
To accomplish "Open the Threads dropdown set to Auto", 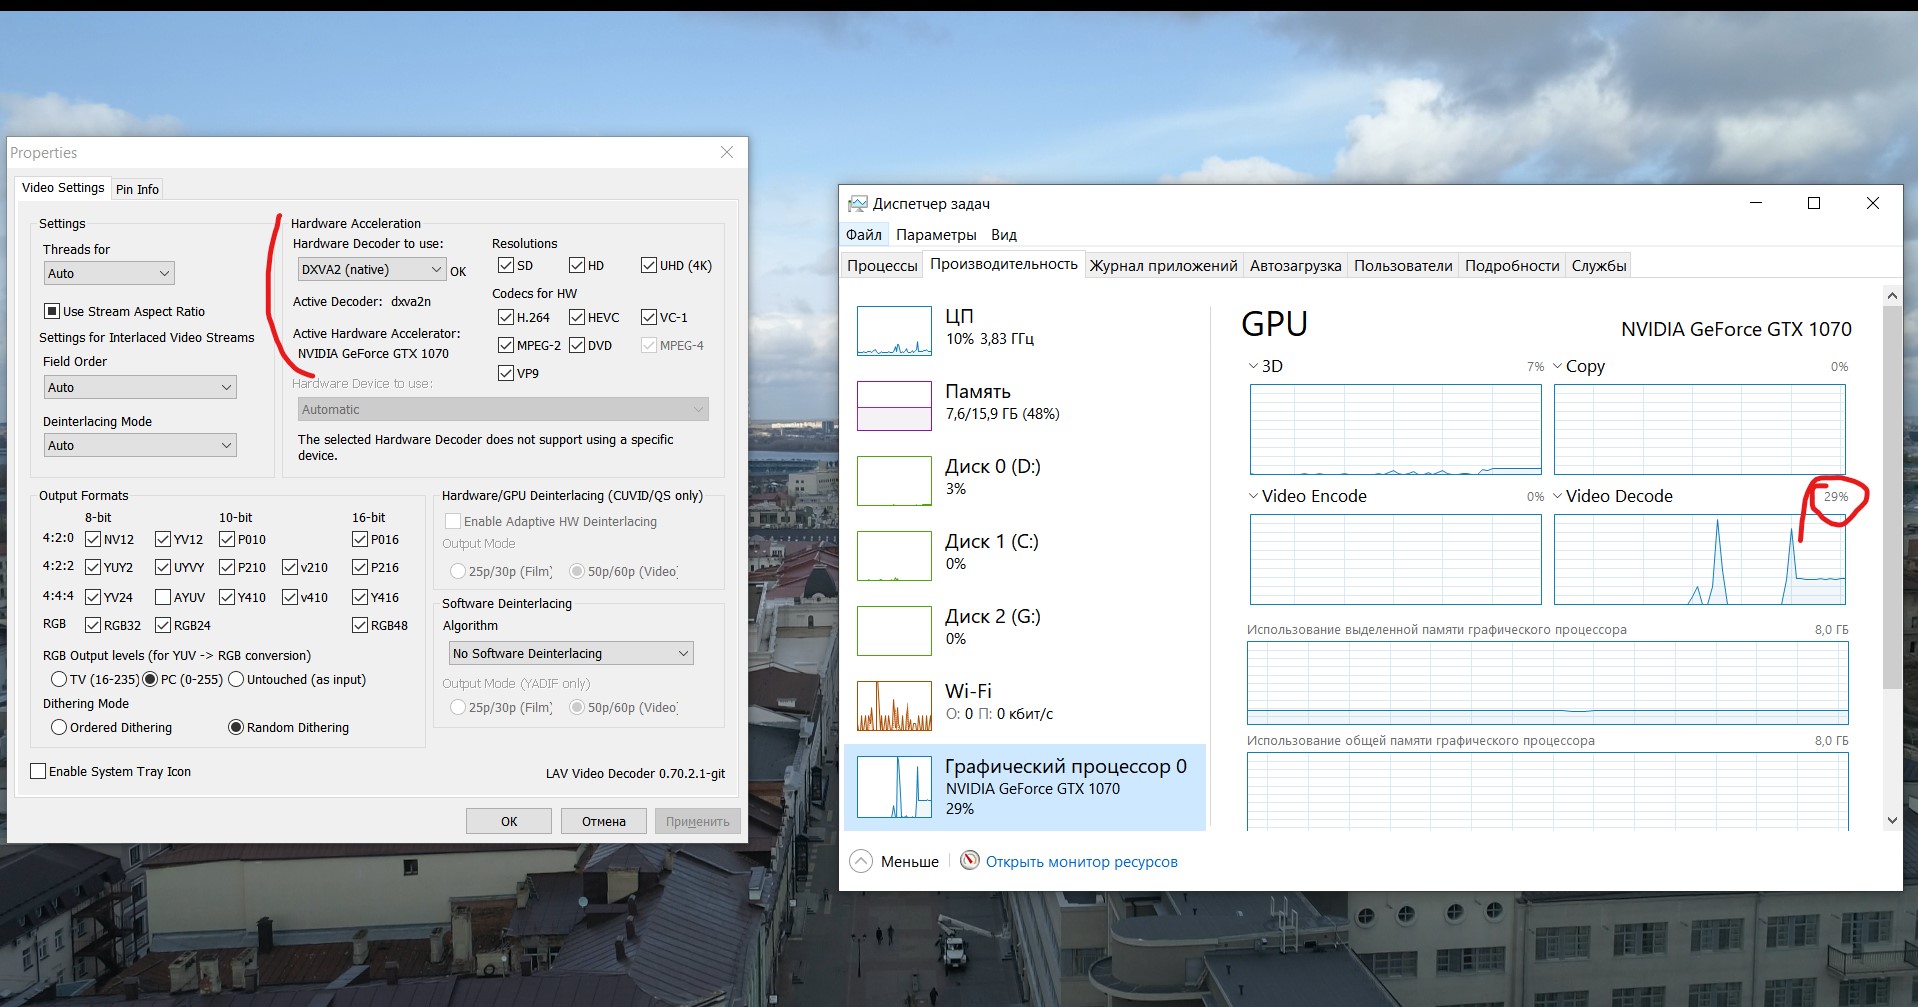I will [x=109, y=273].
